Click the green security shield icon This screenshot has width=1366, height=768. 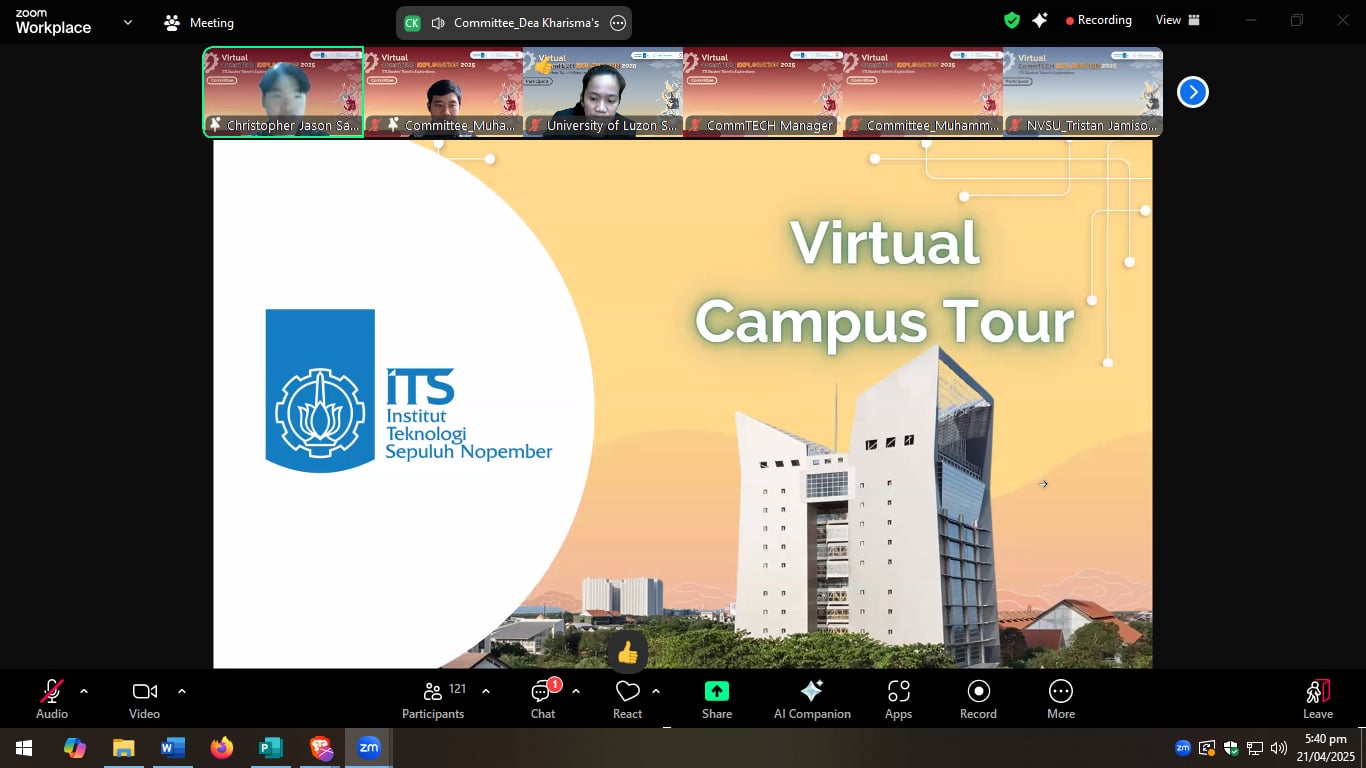click(1012, 20)
